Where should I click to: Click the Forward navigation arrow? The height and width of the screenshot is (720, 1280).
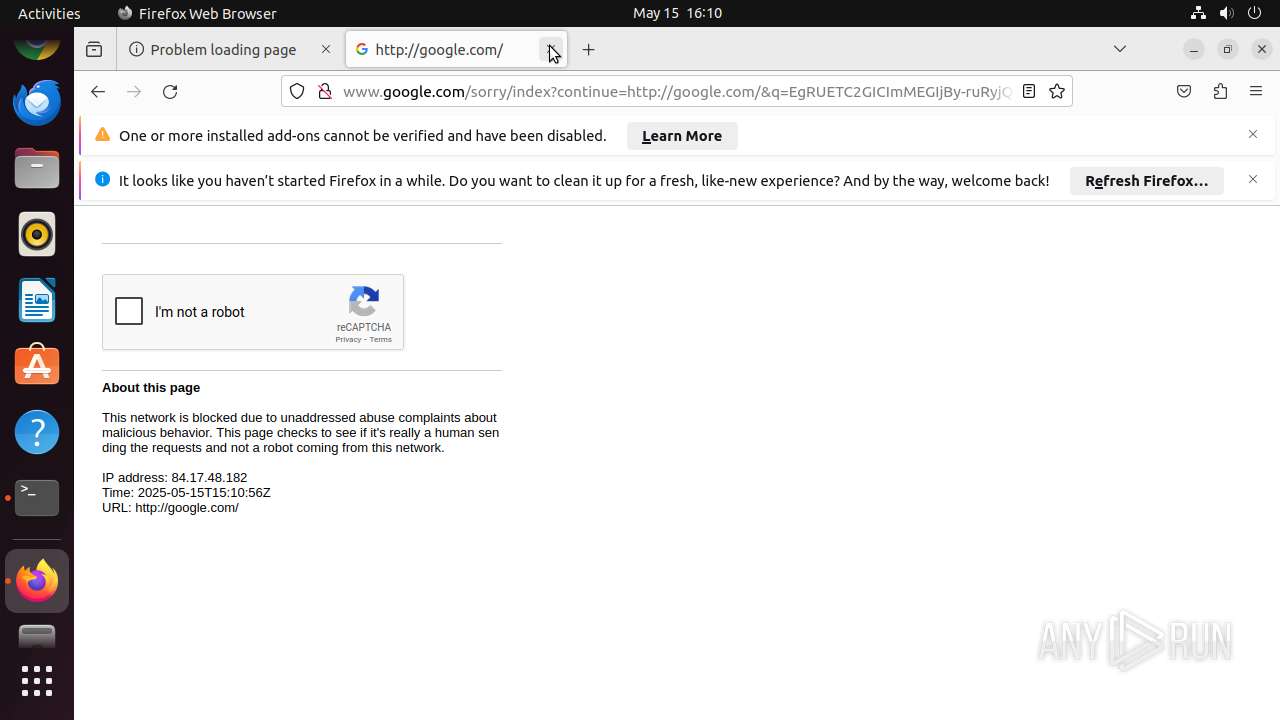[x=134, y=91]
